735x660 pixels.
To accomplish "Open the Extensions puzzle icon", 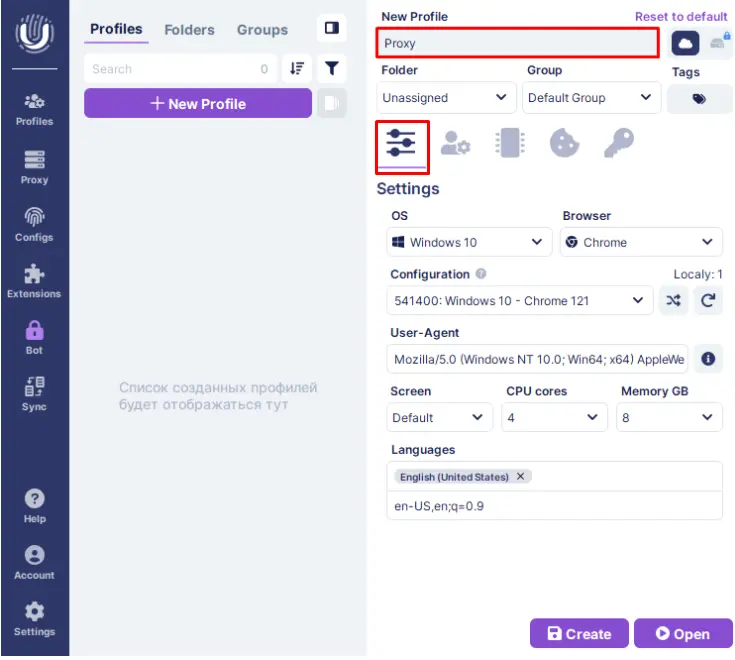I will 34,281.
